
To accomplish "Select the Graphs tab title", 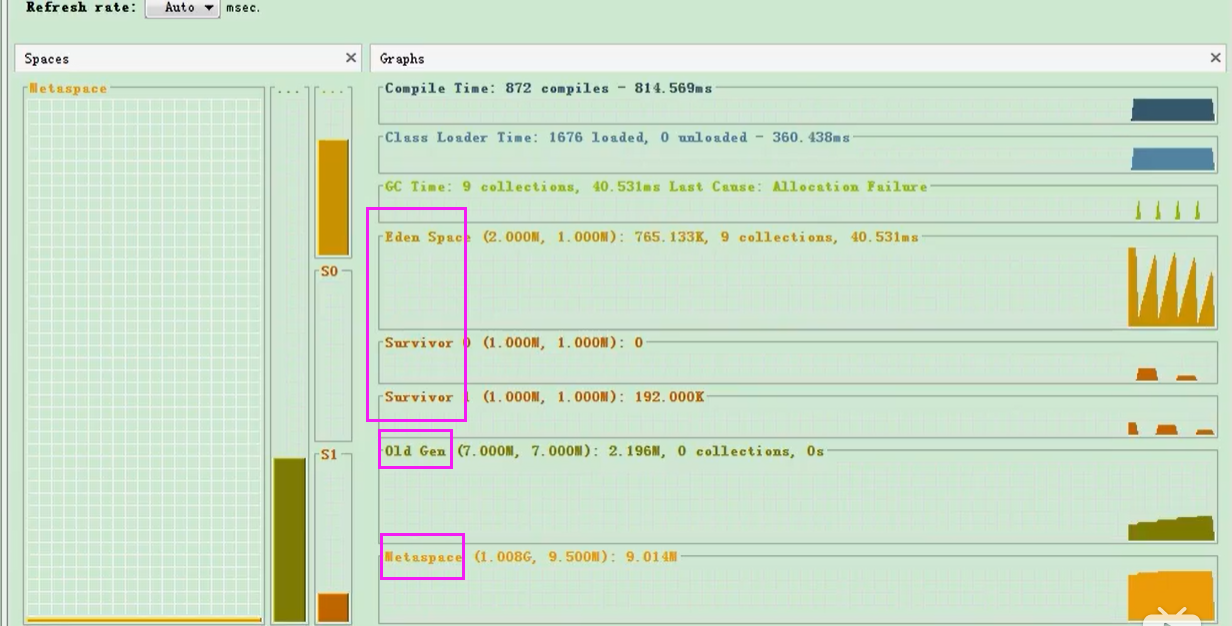I will [402, 59].
